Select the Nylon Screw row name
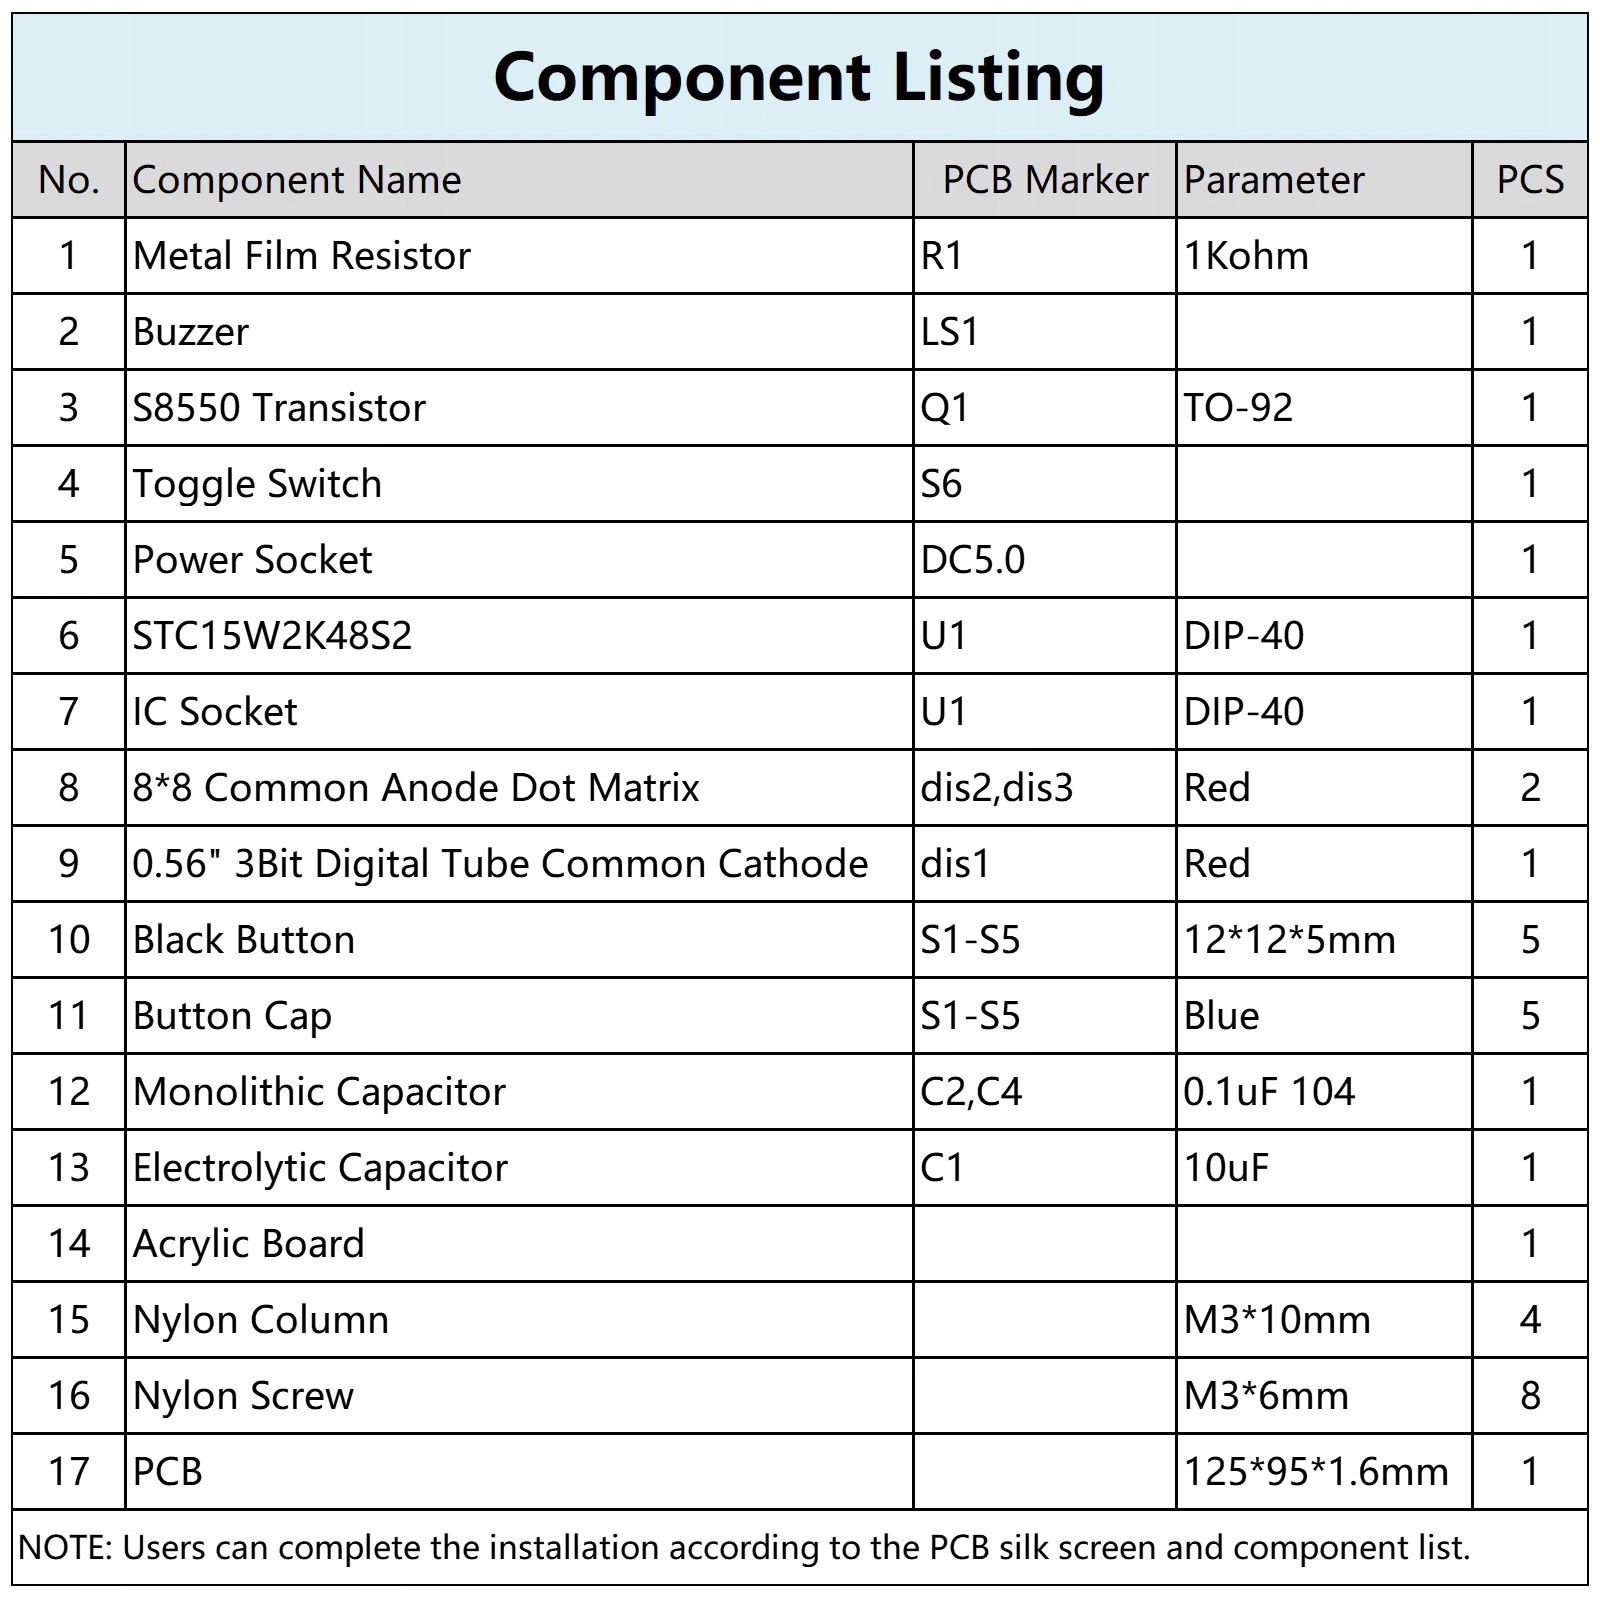The image size is (1600, 1600). (x=243, y=1396)
